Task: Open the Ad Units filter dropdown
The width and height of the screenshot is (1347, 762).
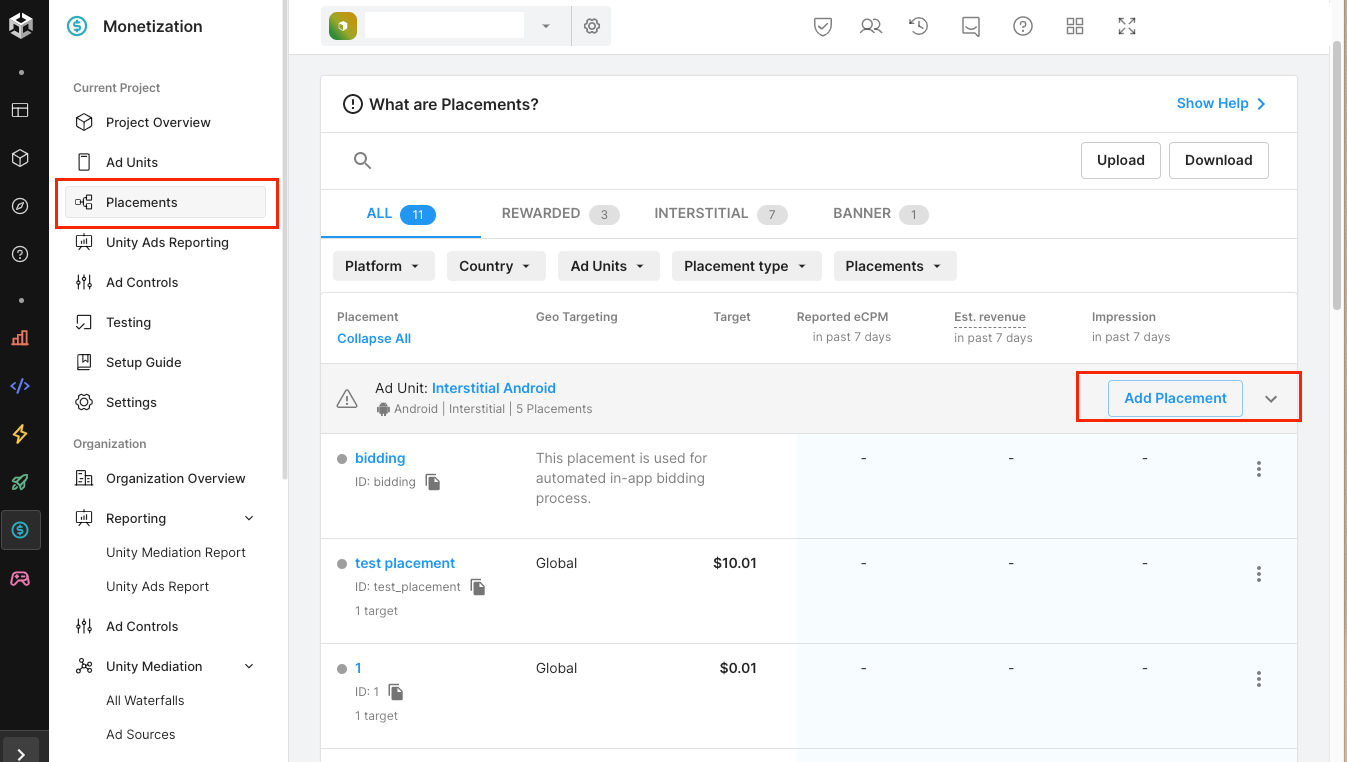Action: [609, 266]
